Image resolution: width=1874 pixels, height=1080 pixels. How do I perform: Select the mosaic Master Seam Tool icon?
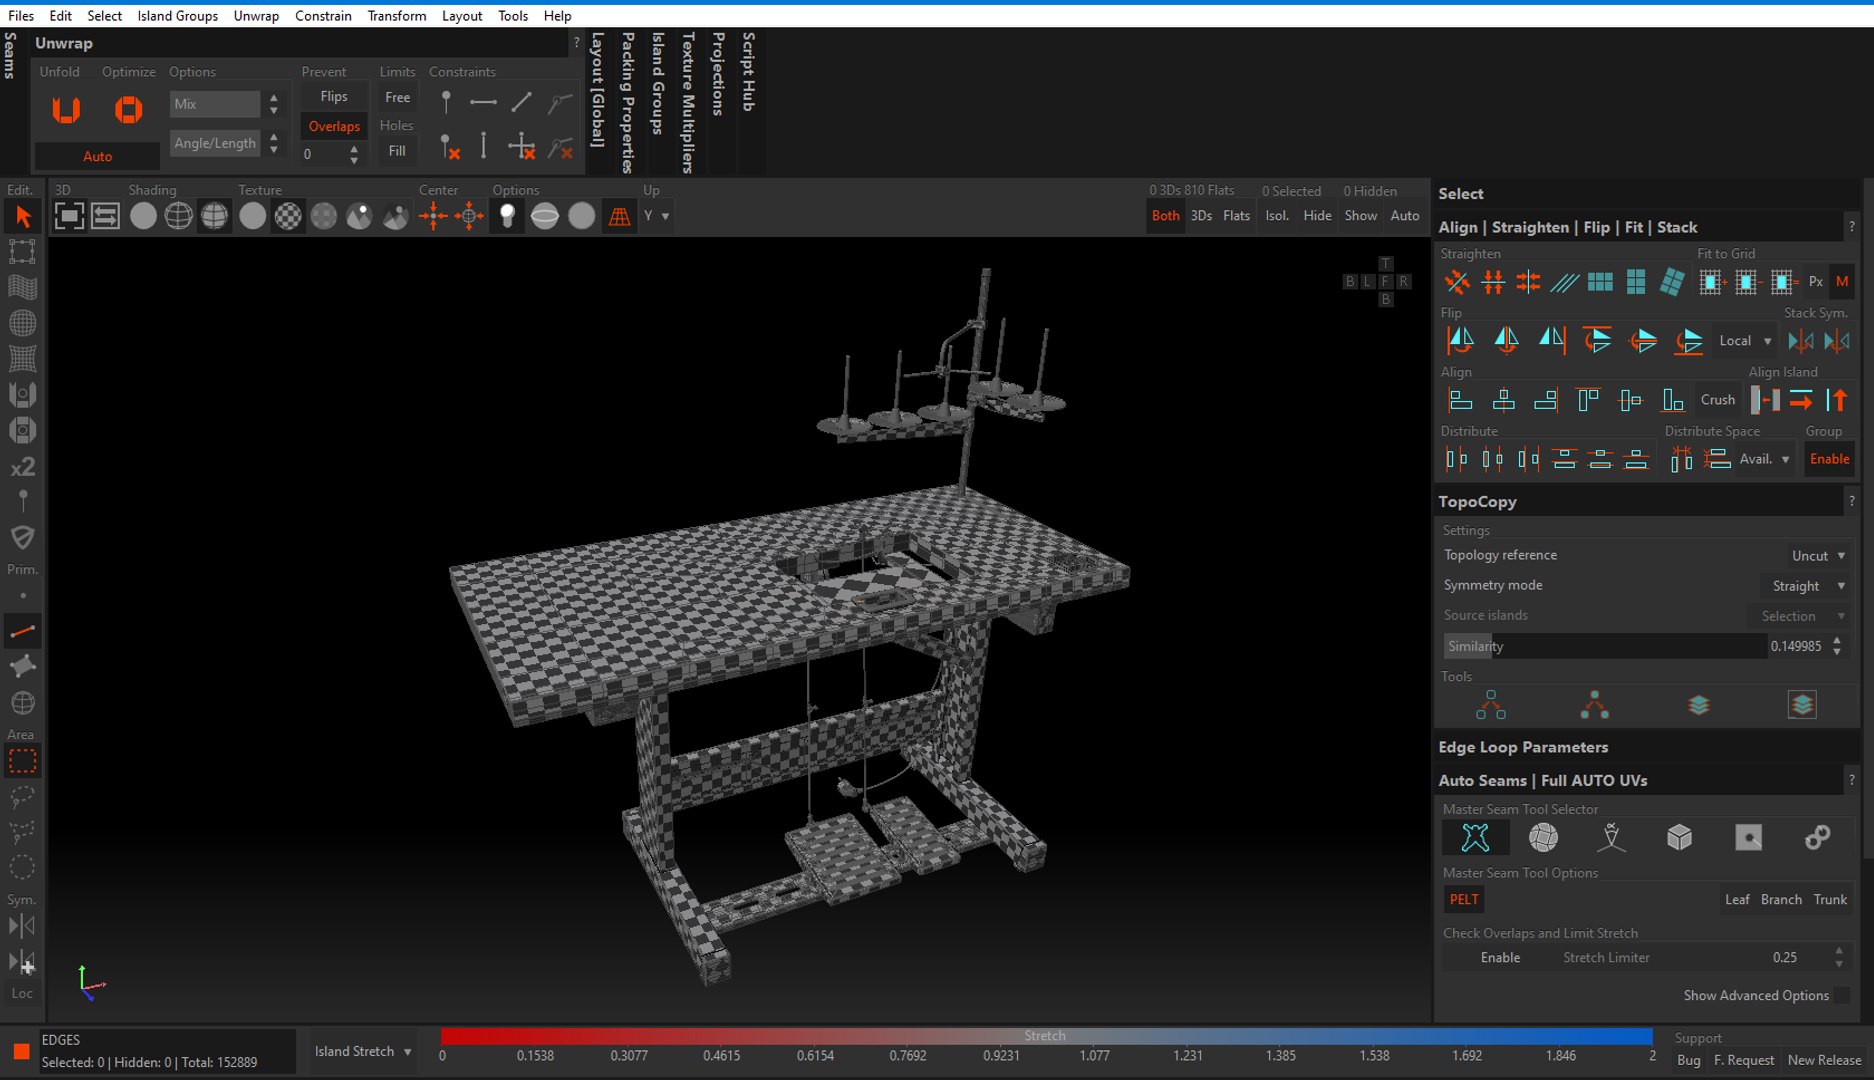(x=1543, y=837)
